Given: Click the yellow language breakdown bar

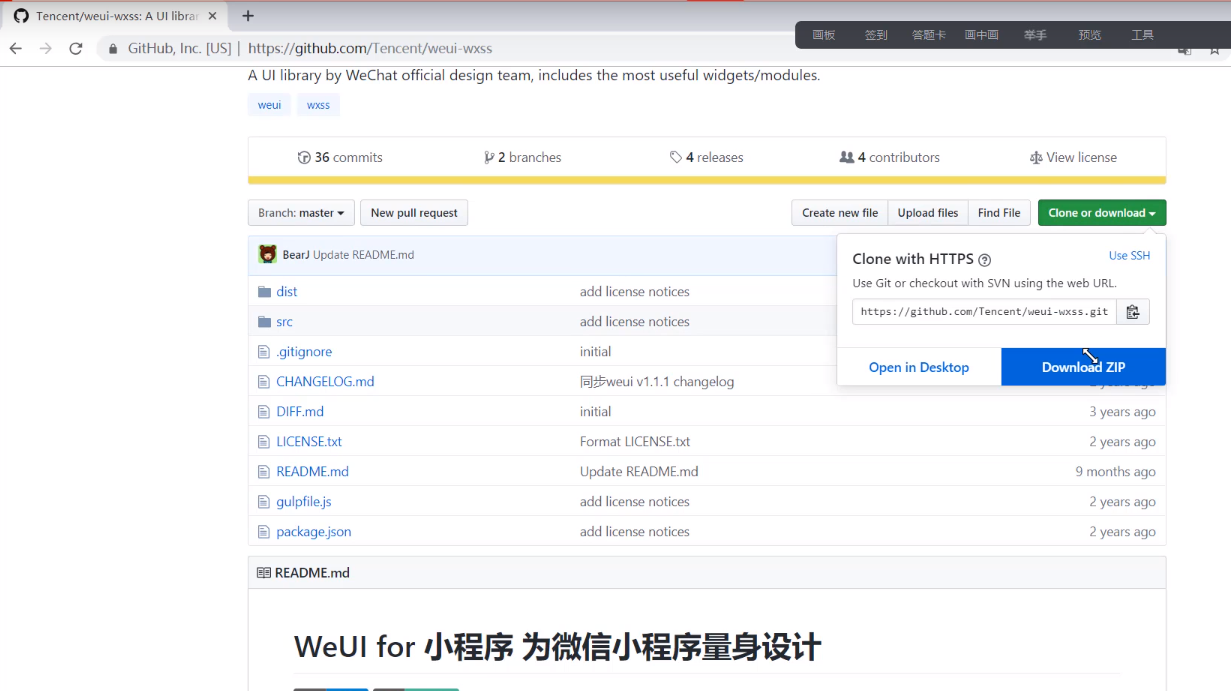Looking at the screenshot, I should pos(707,181).
